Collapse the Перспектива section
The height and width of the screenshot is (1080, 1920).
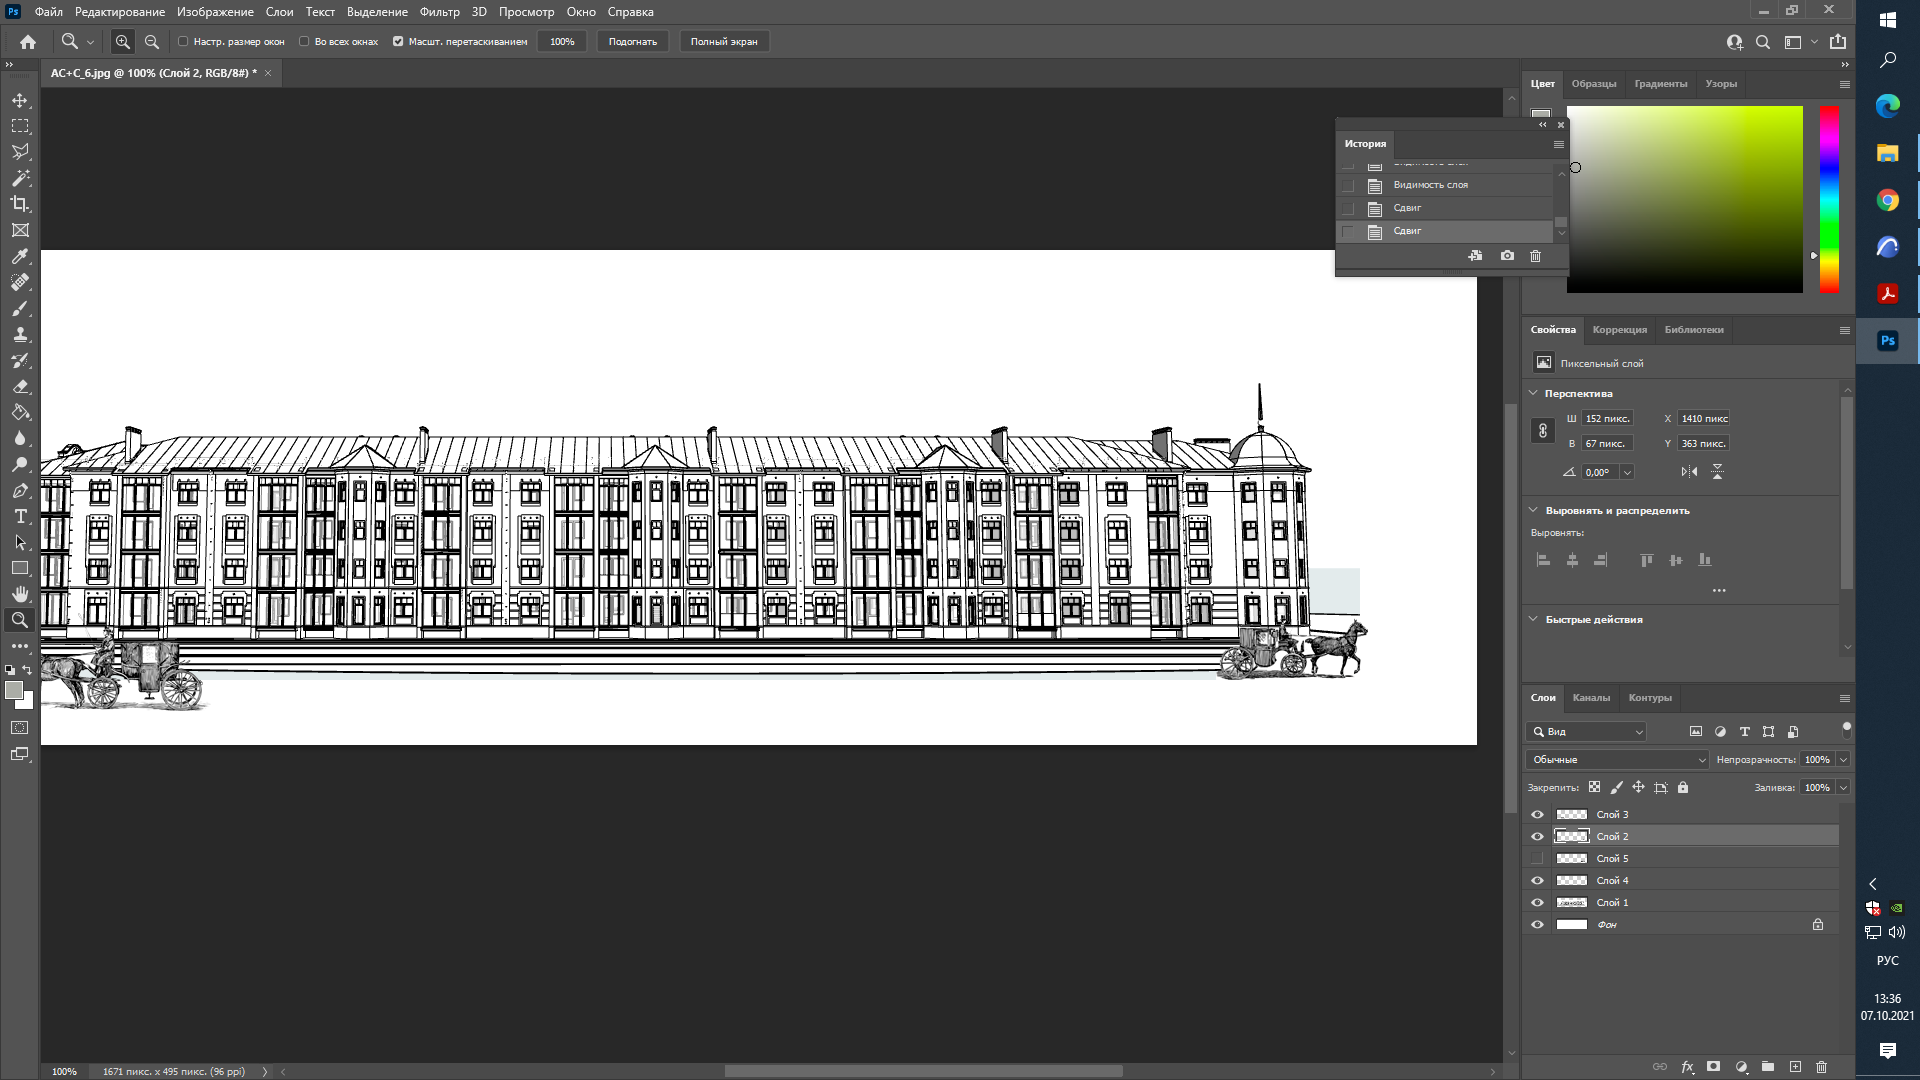click(x=1533, y=393)
